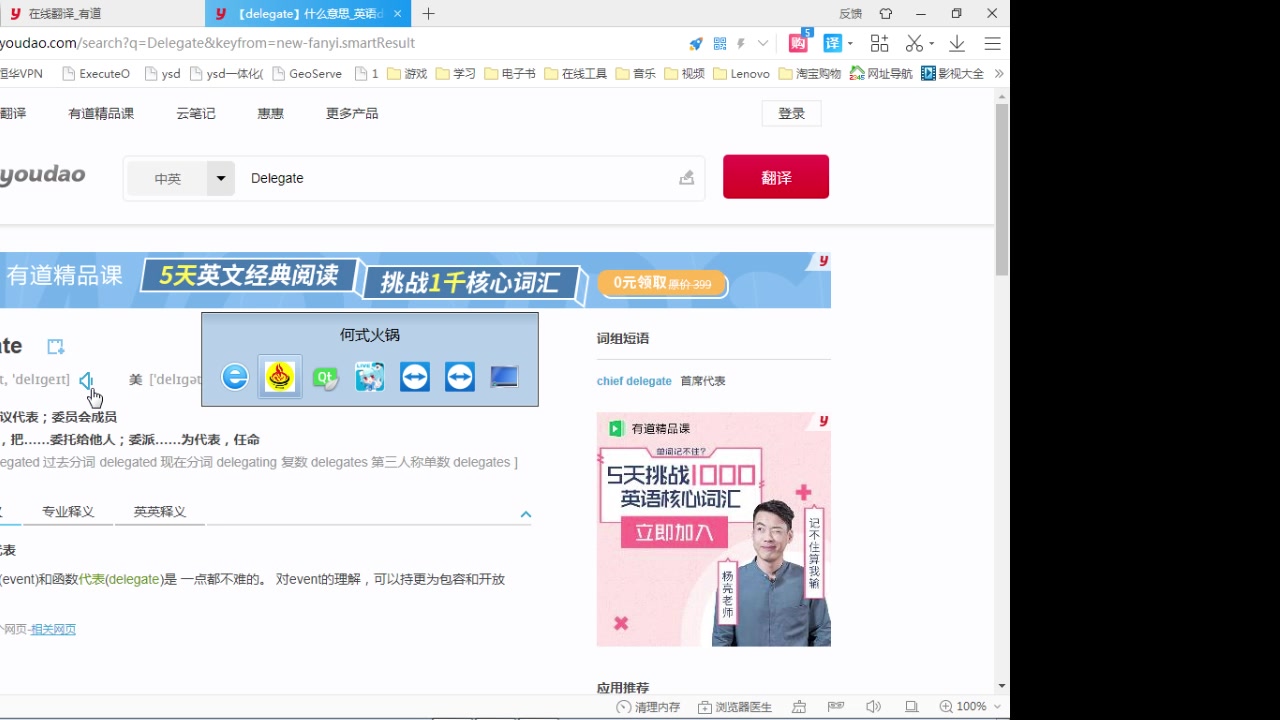Play the pronunciation speaker icon
The width and height of the screenshot is (1280, 720).
point(86,380)
